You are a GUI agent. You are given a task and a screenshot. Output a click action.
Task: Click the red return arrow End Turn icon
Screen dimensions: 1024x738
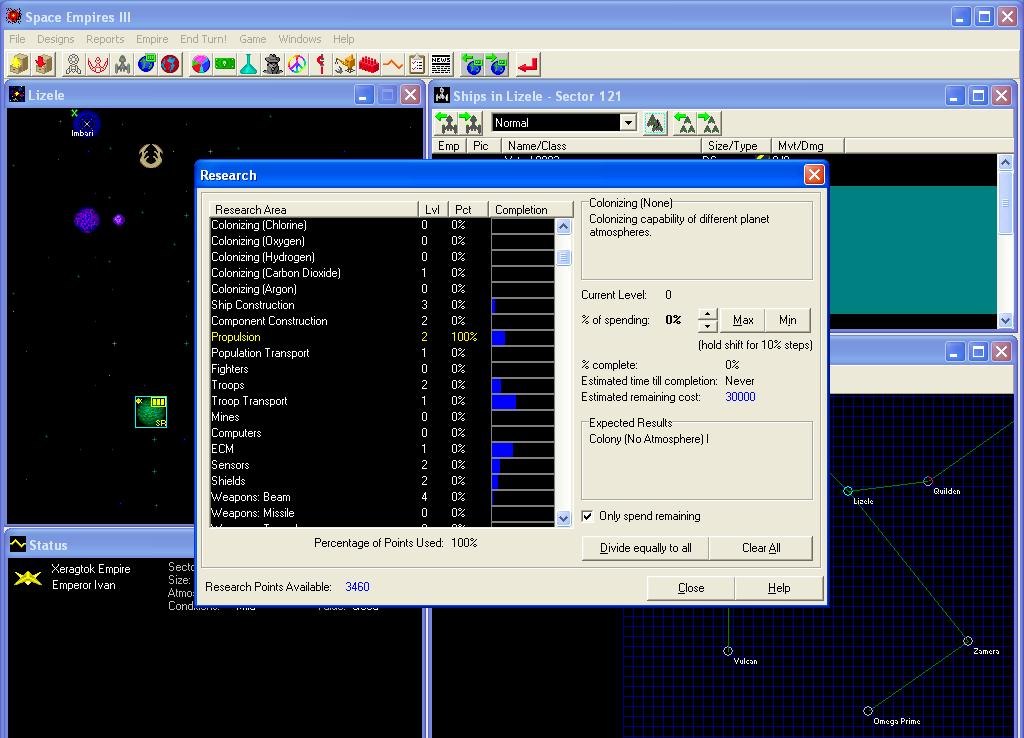[x=528, y=65]
